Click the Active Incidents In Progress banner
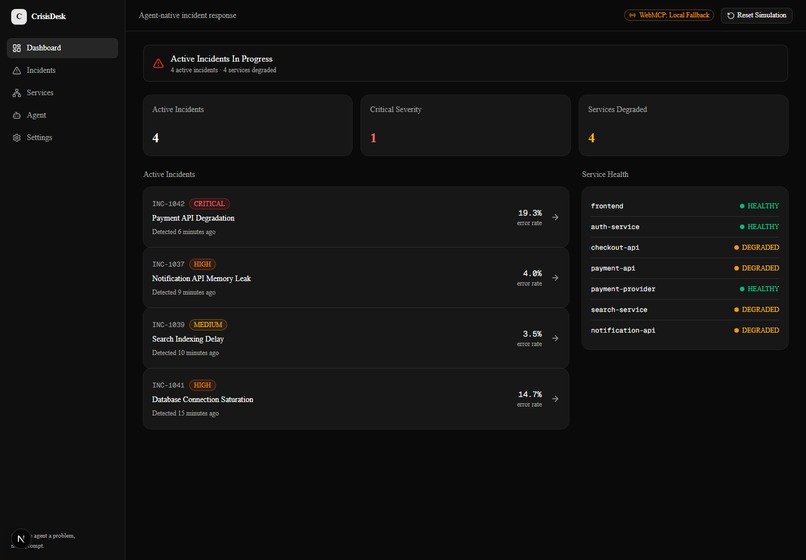This screenshot has width=806, height=560. pyautogui.click(x=465, y=63)
